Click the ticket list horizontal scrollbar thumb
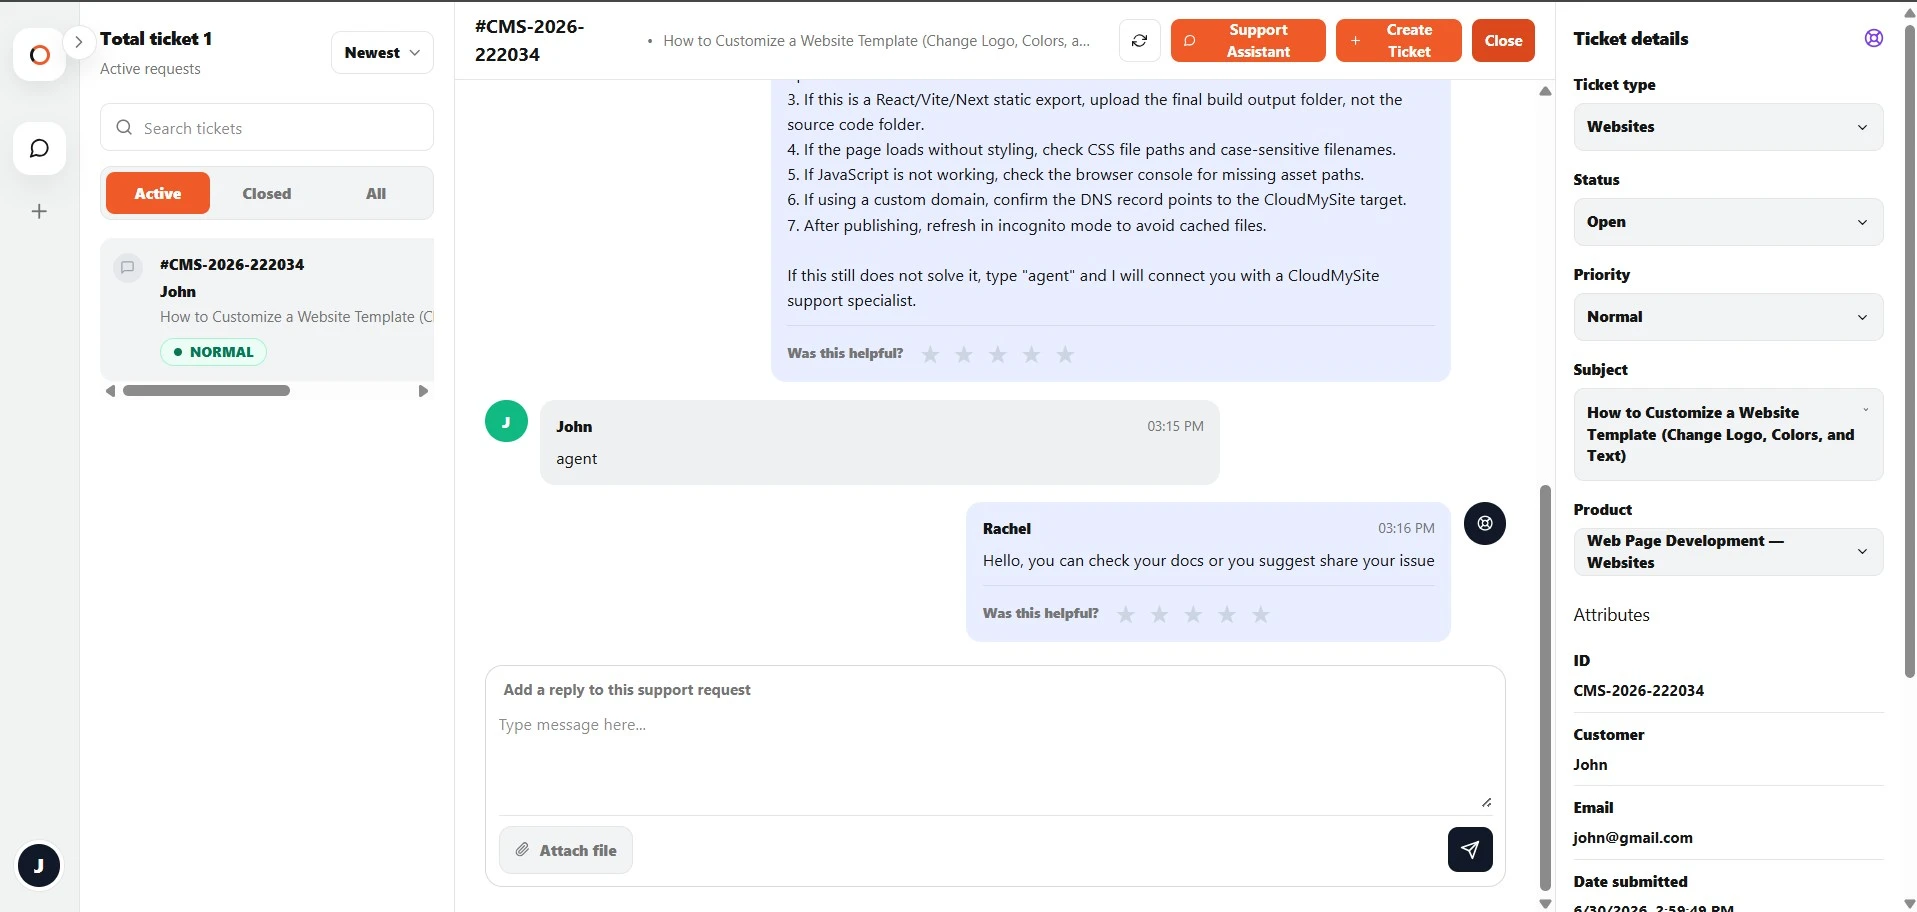The width and height of the screenshot is (1917, 912). tap(206, 391)
